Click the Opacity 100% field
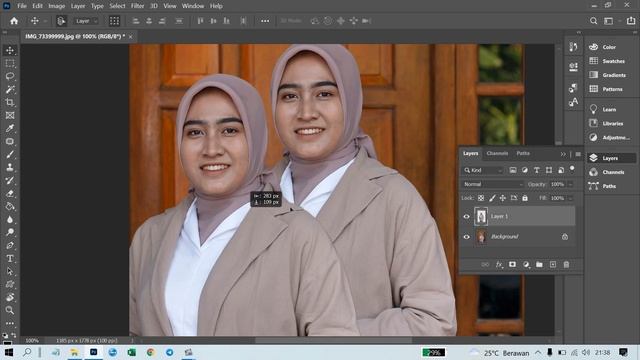Viewport: 640px width, 360px height. tap(557, 184)
